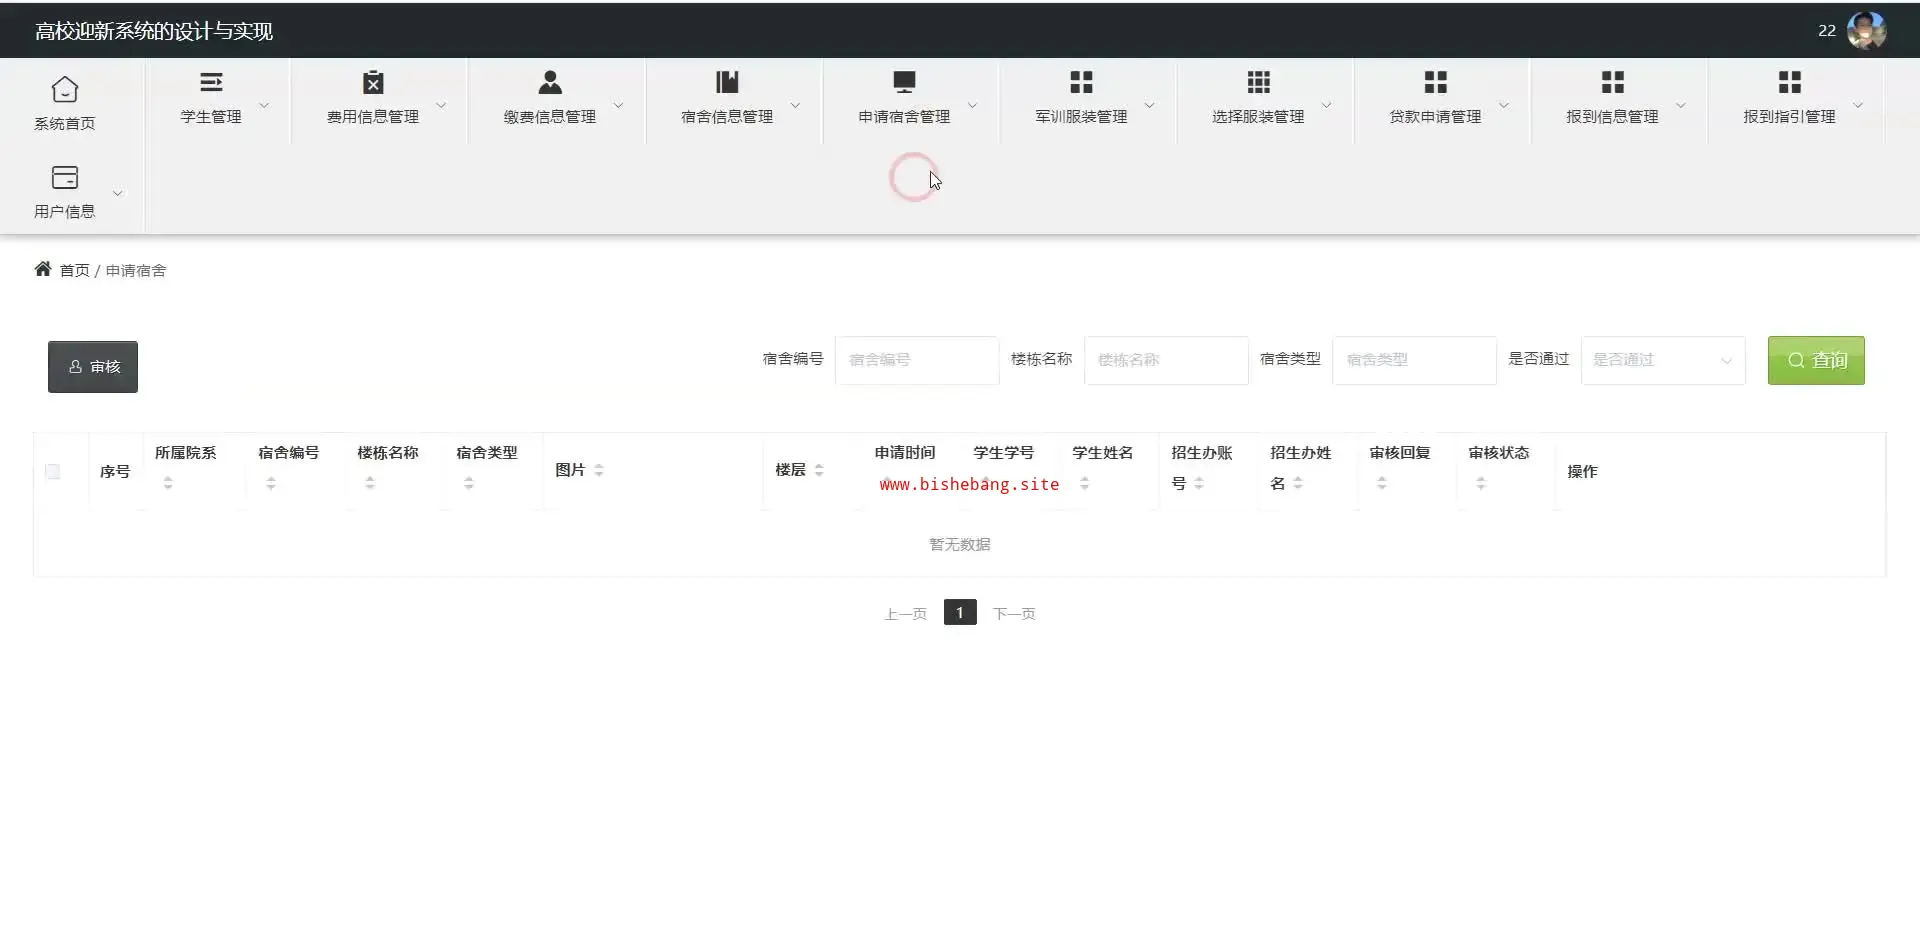Screen dimensions: 1920x950
Task: Expand the 费用信息管理 menu chevron
Action: [441, 105]
